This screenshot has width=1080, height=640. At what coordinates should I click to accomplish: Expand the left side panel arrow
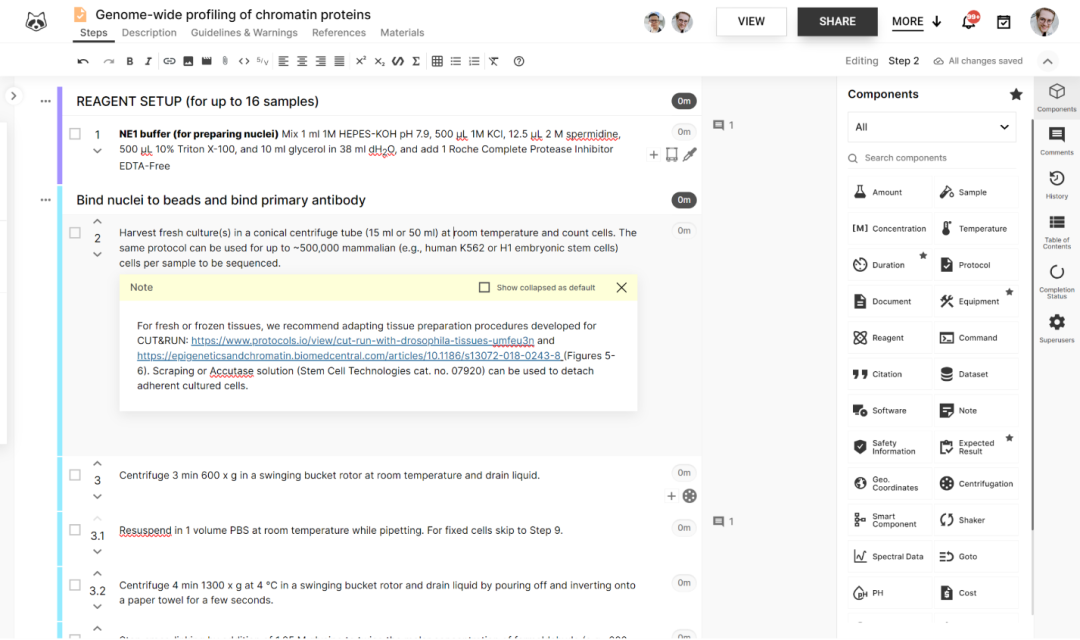pyautogui.click(x=14, y=96)
